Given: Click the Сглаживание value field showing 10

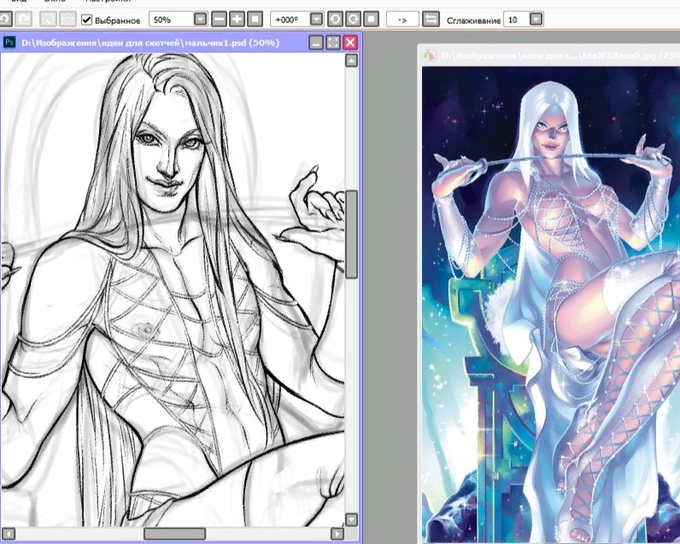Looking at the screenshot, I should tap(517, 20).
